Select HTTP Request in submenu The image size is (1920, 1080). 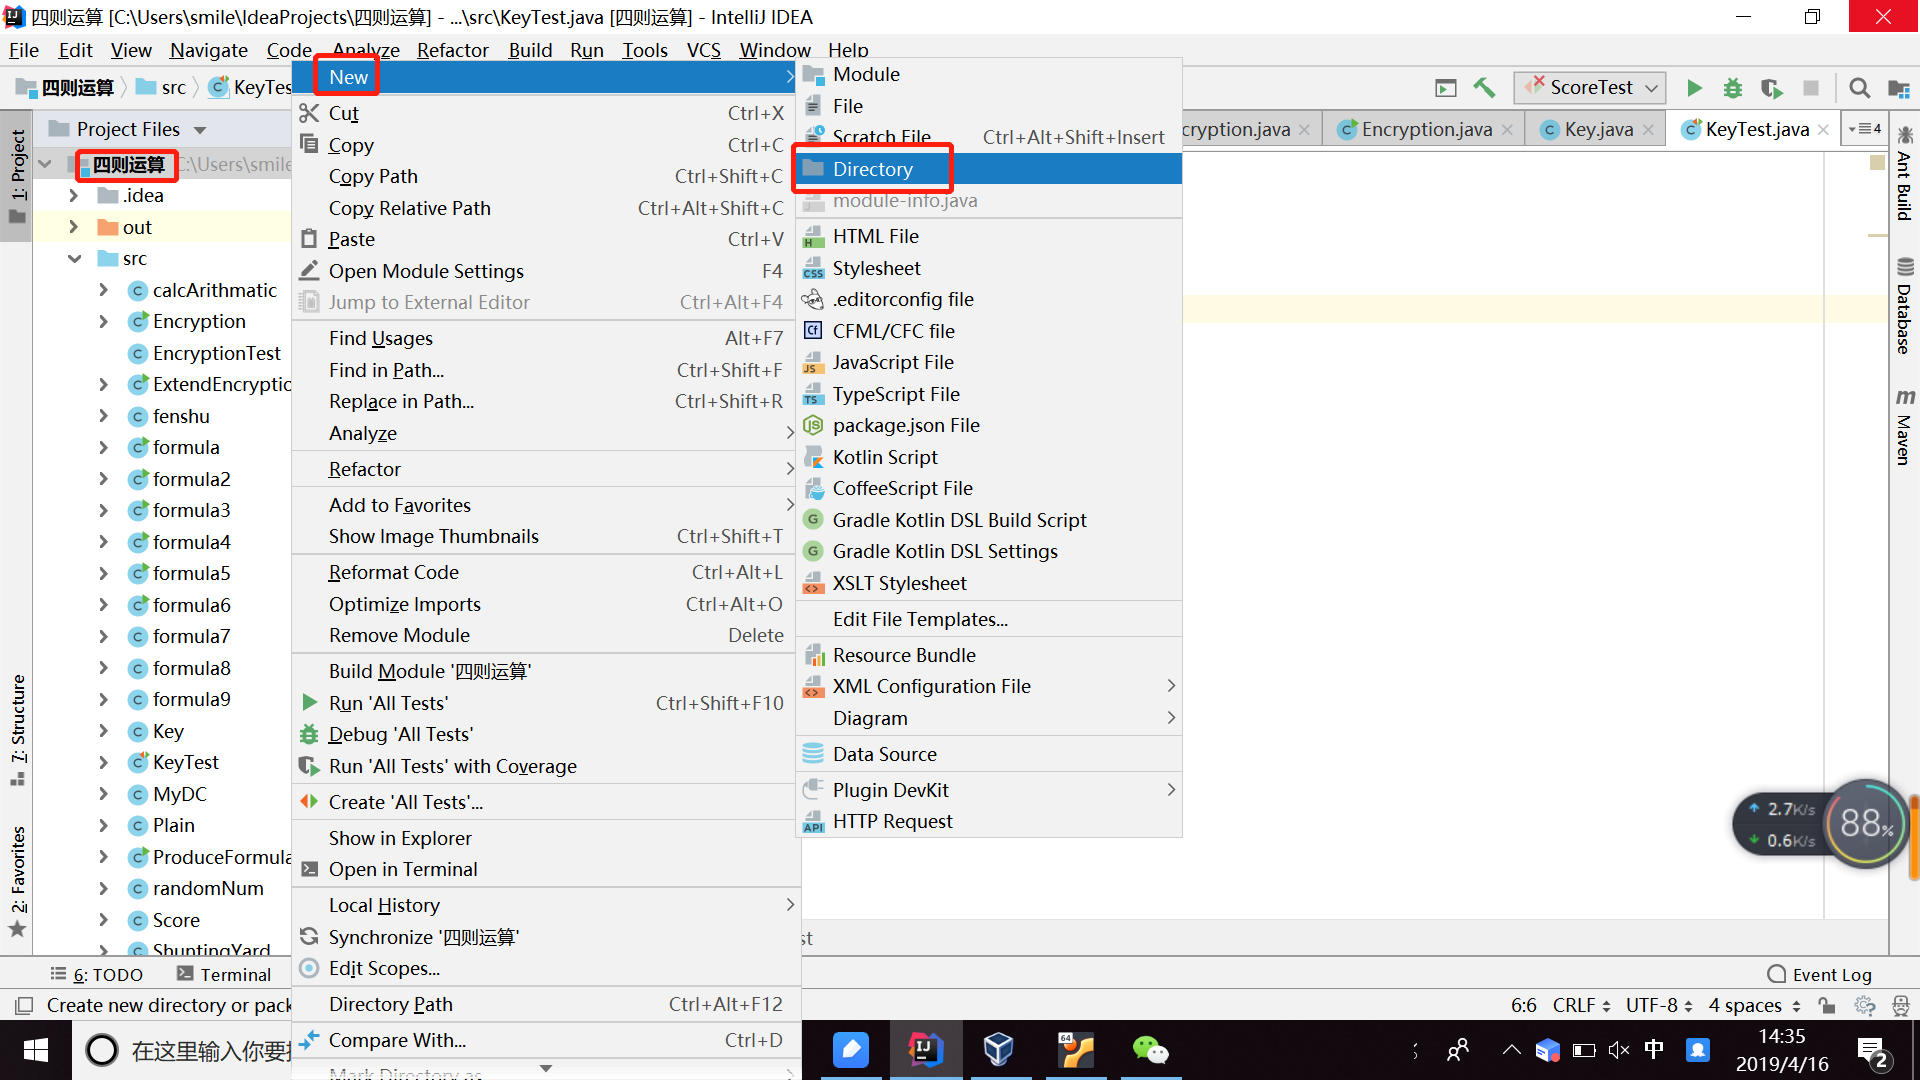click(988, 821)
